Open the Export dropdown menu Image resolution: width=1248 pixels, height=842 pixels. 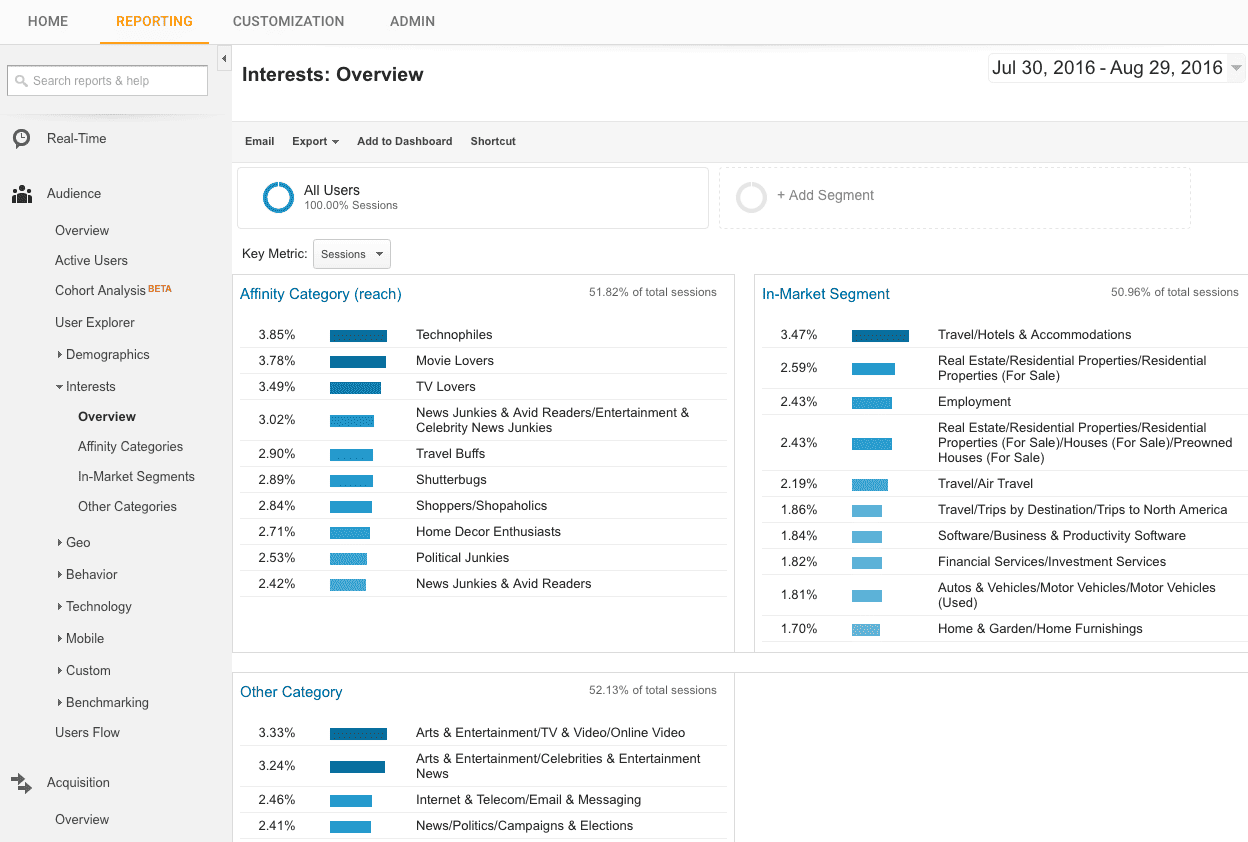point(315,141)
